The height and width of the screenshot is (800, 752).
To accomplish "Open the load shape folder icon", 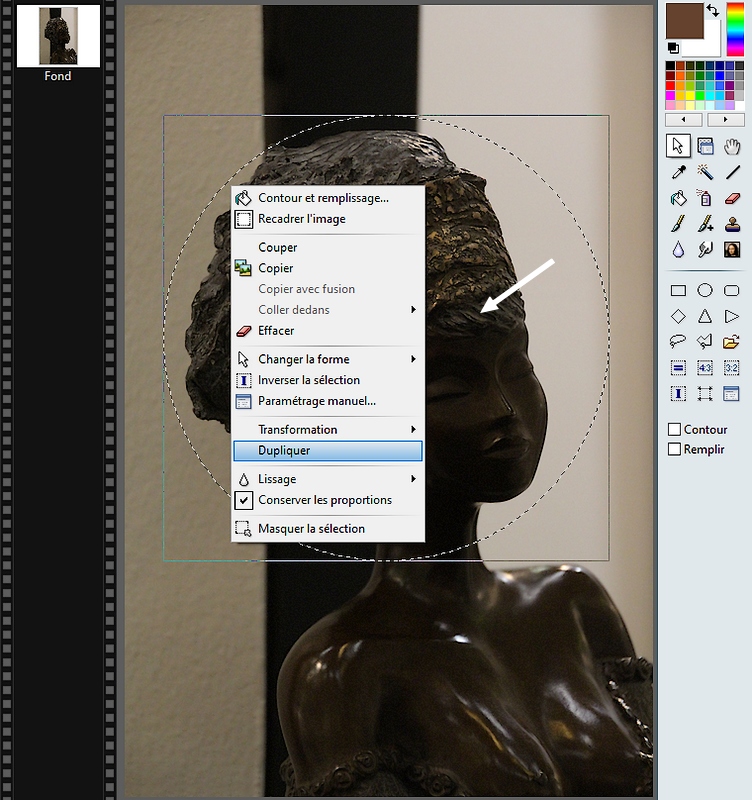I will (x=732, y=341).
